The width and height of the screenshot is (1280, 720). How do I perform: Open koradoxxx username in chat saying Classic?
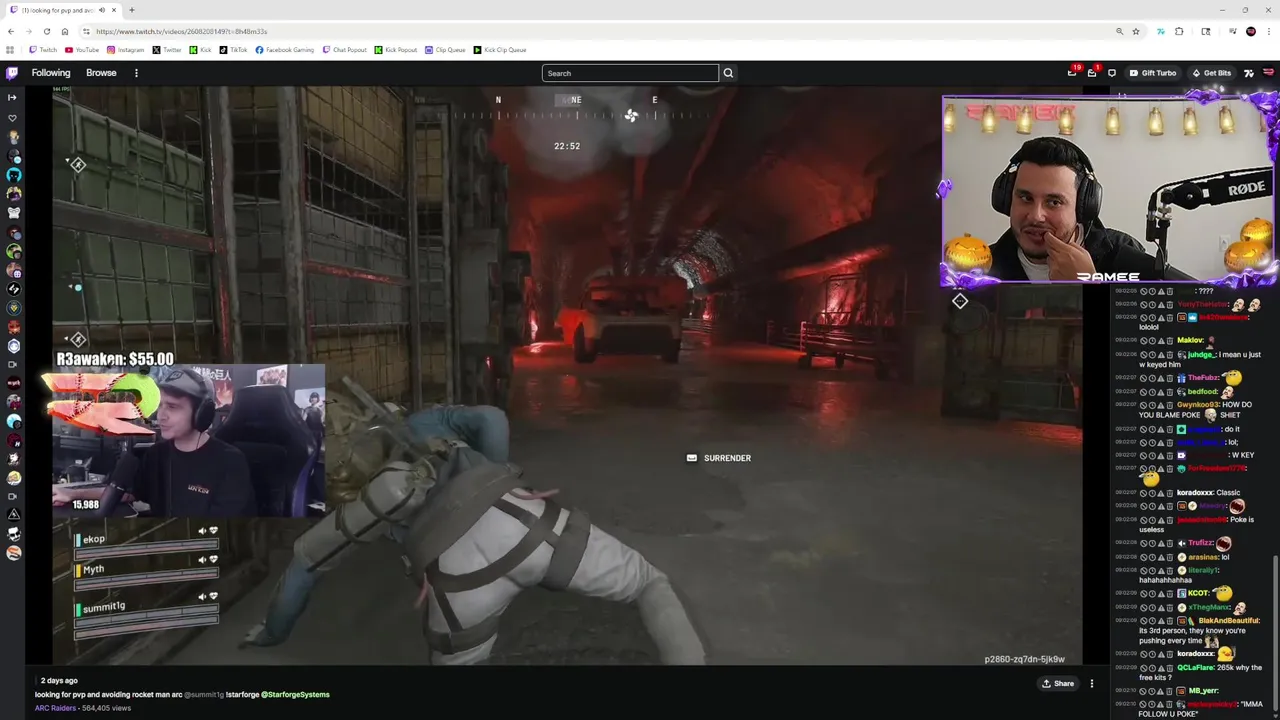pos(1194,493)
